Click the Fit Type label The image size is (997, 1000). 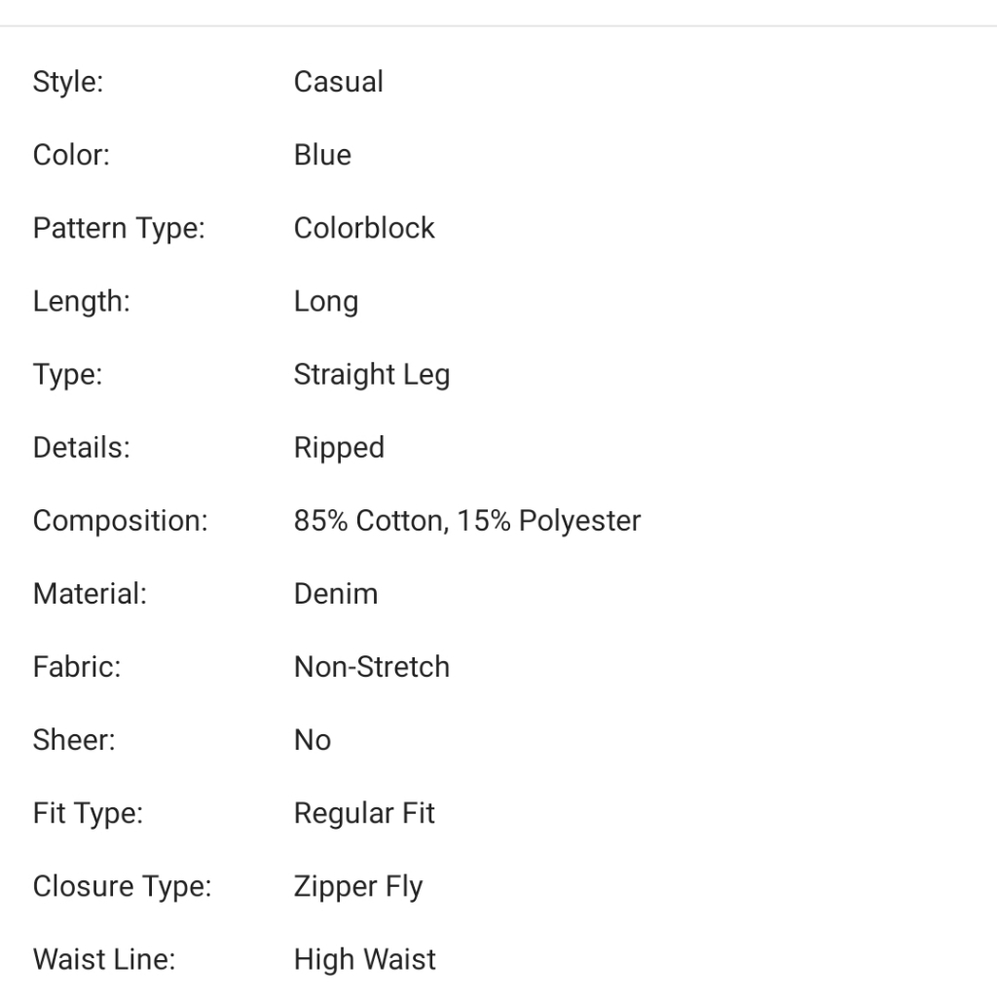click(x=88, y=814)
